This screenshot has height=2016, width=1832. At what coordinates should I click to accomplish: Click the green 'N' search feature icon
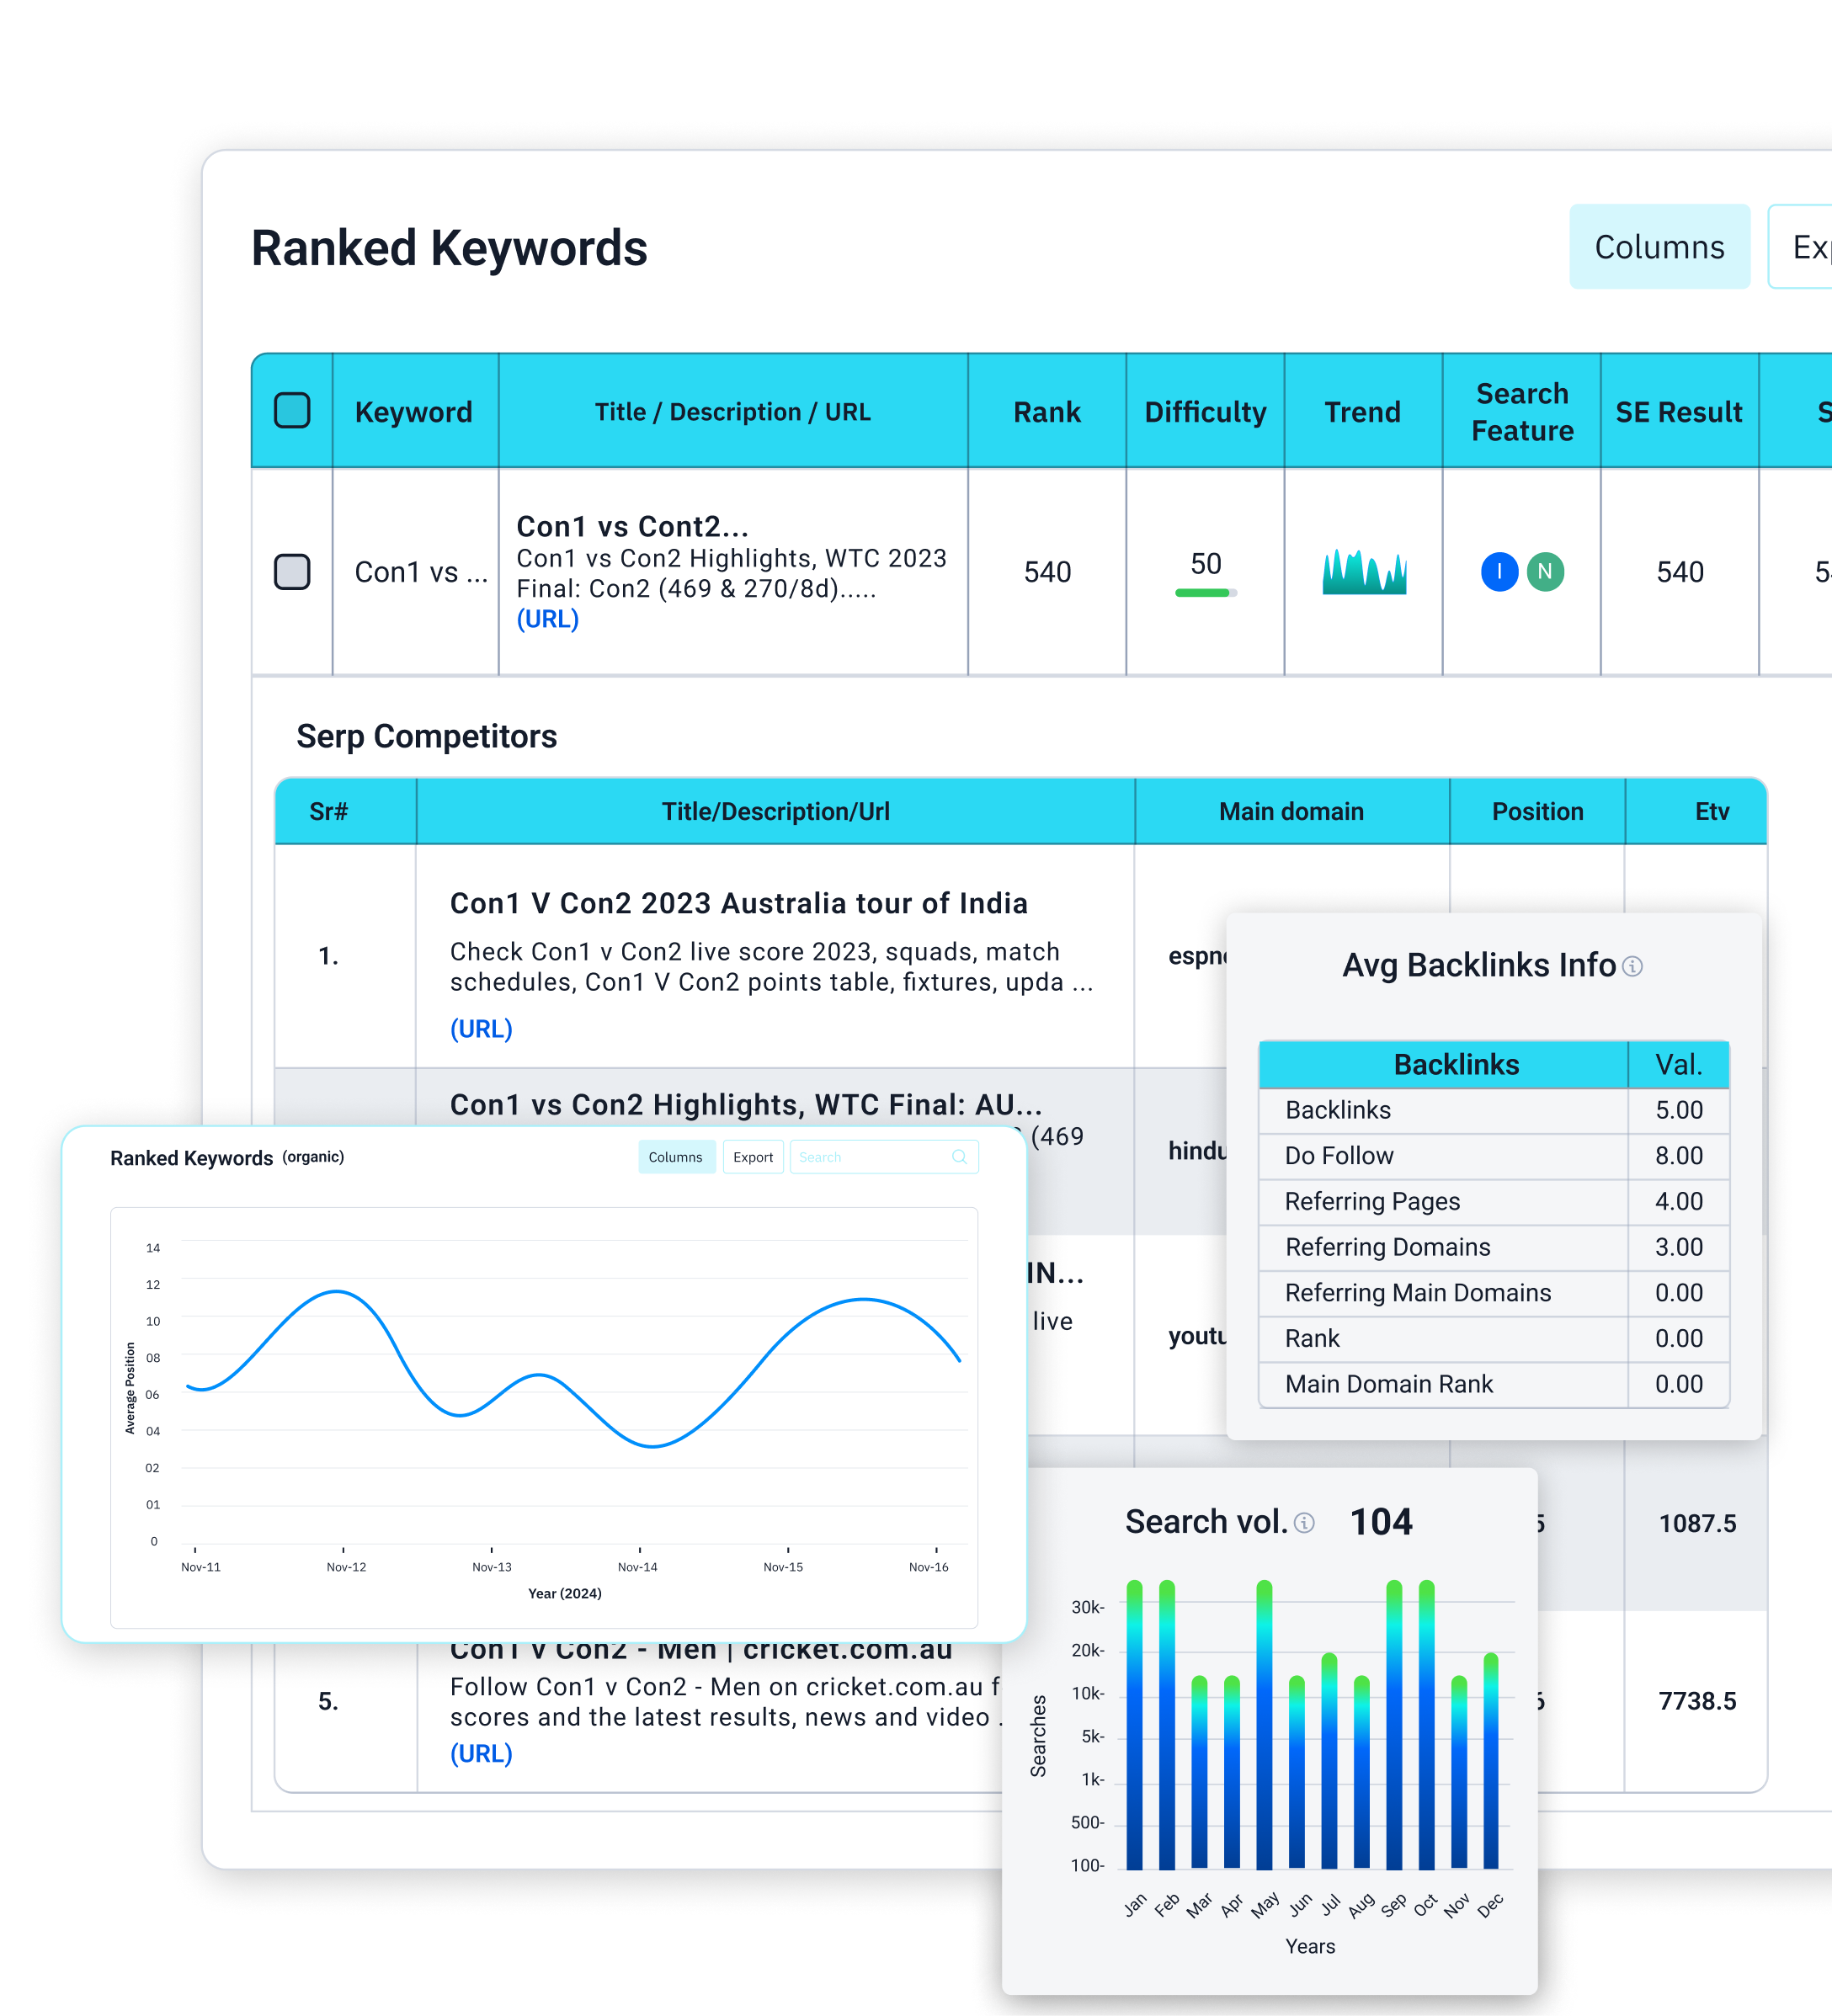tap(1544, 572)
